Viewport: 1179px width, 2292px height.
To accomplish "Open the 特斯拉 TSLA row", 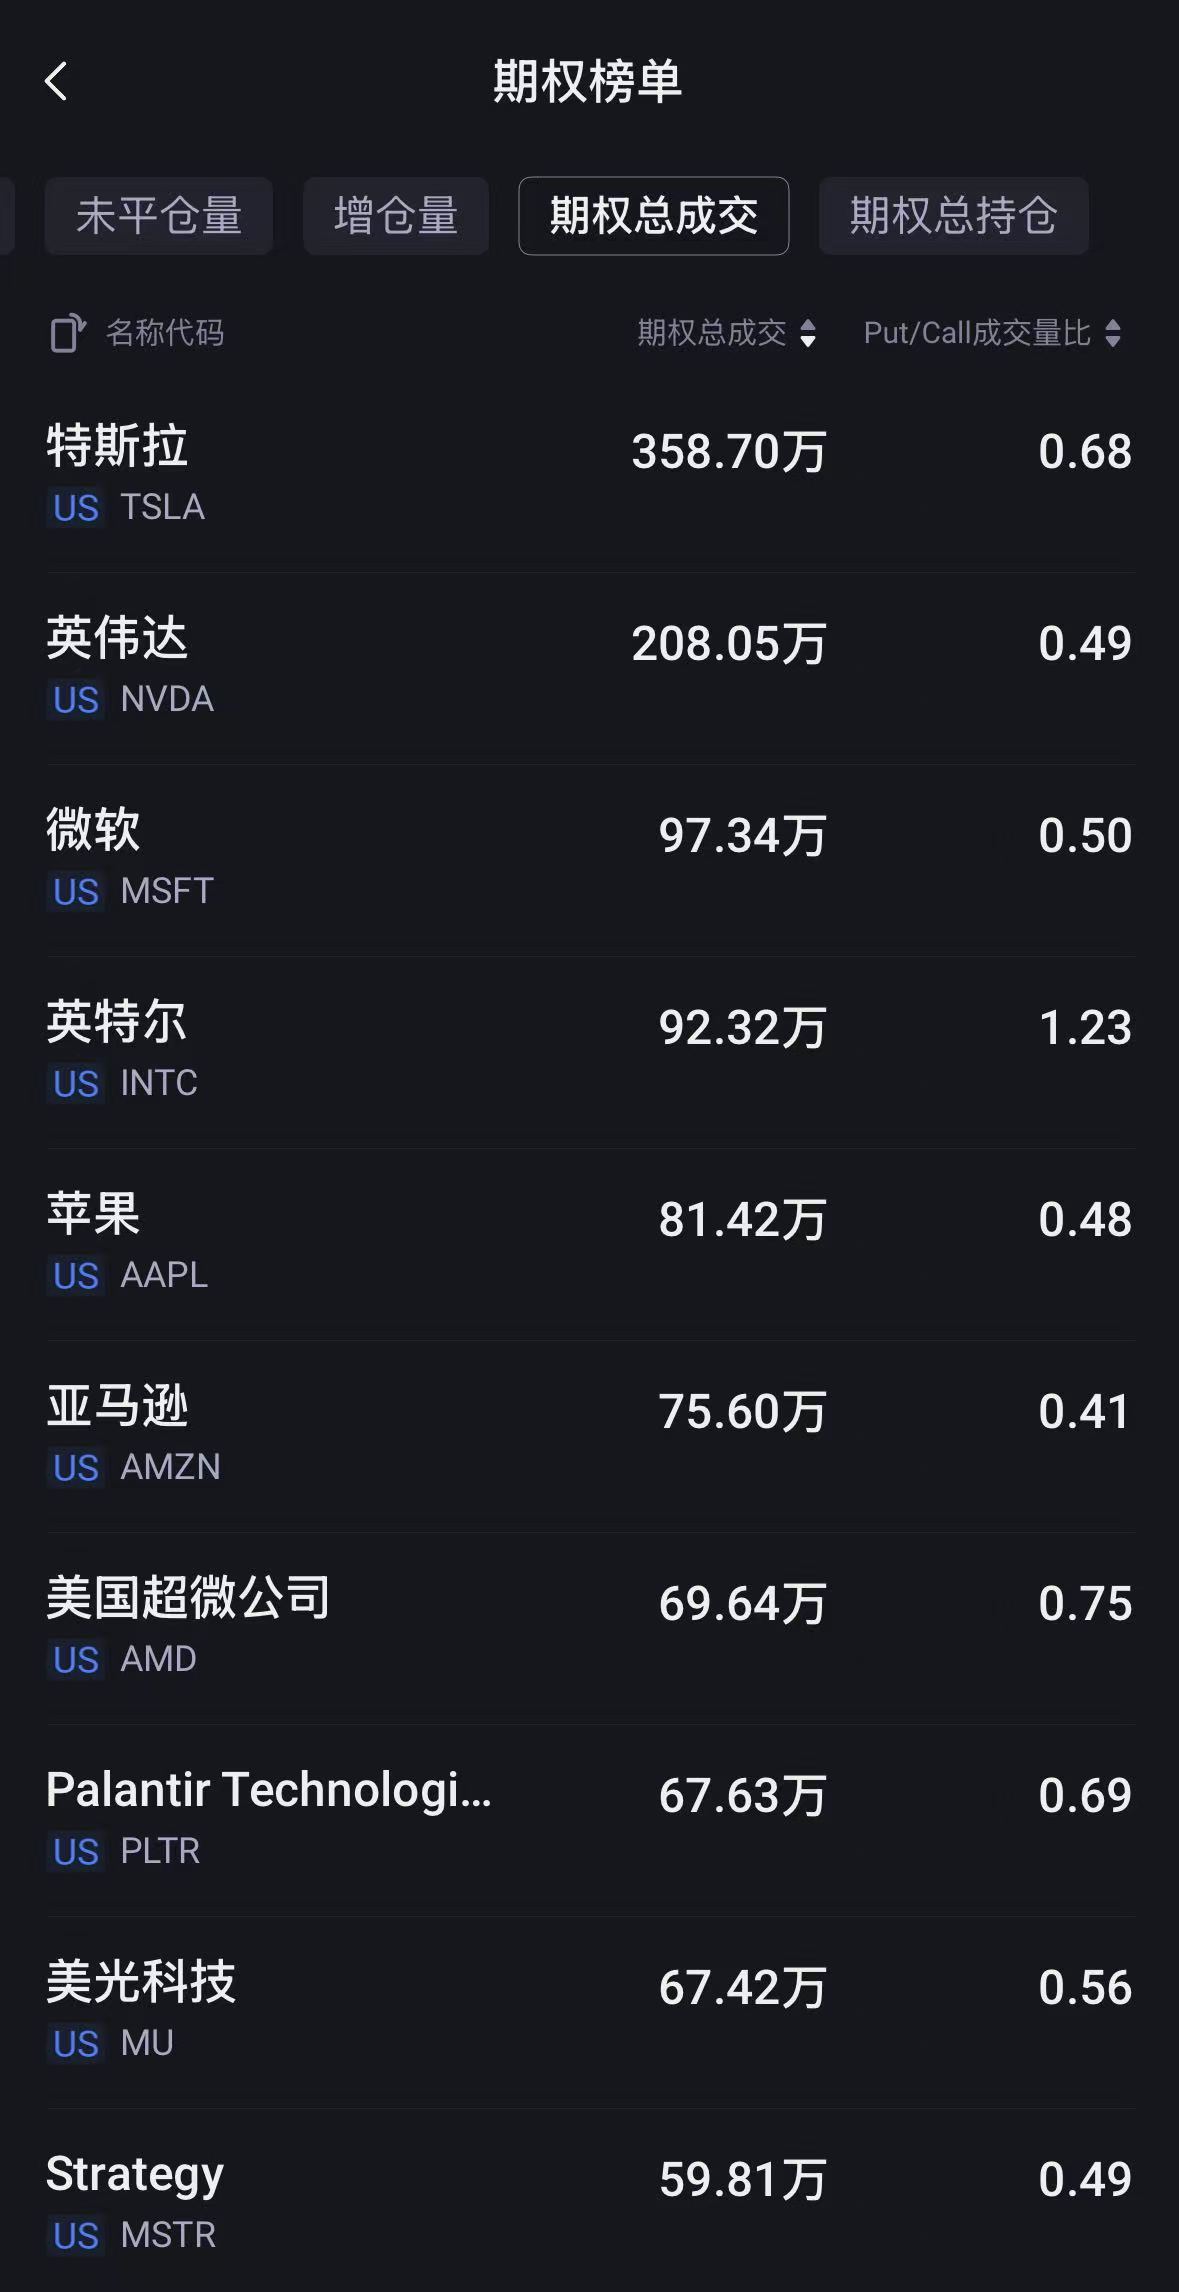I will tap(589, 475).
